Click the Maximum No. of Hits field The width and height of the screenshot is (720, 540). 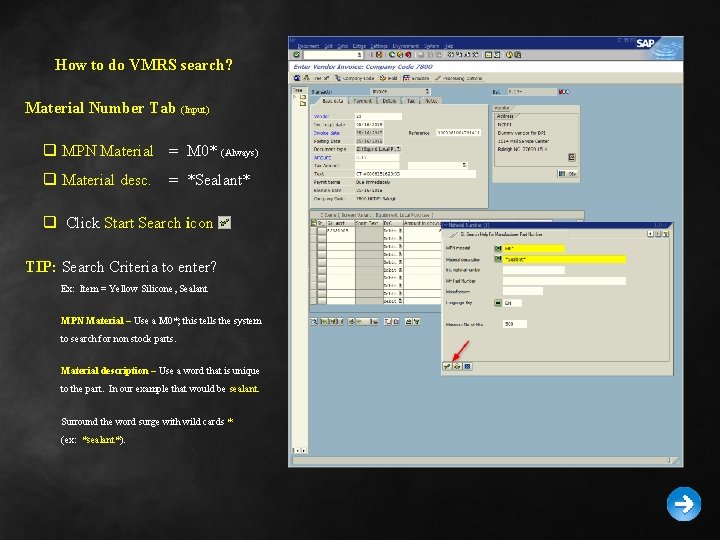tap(515, 324)
